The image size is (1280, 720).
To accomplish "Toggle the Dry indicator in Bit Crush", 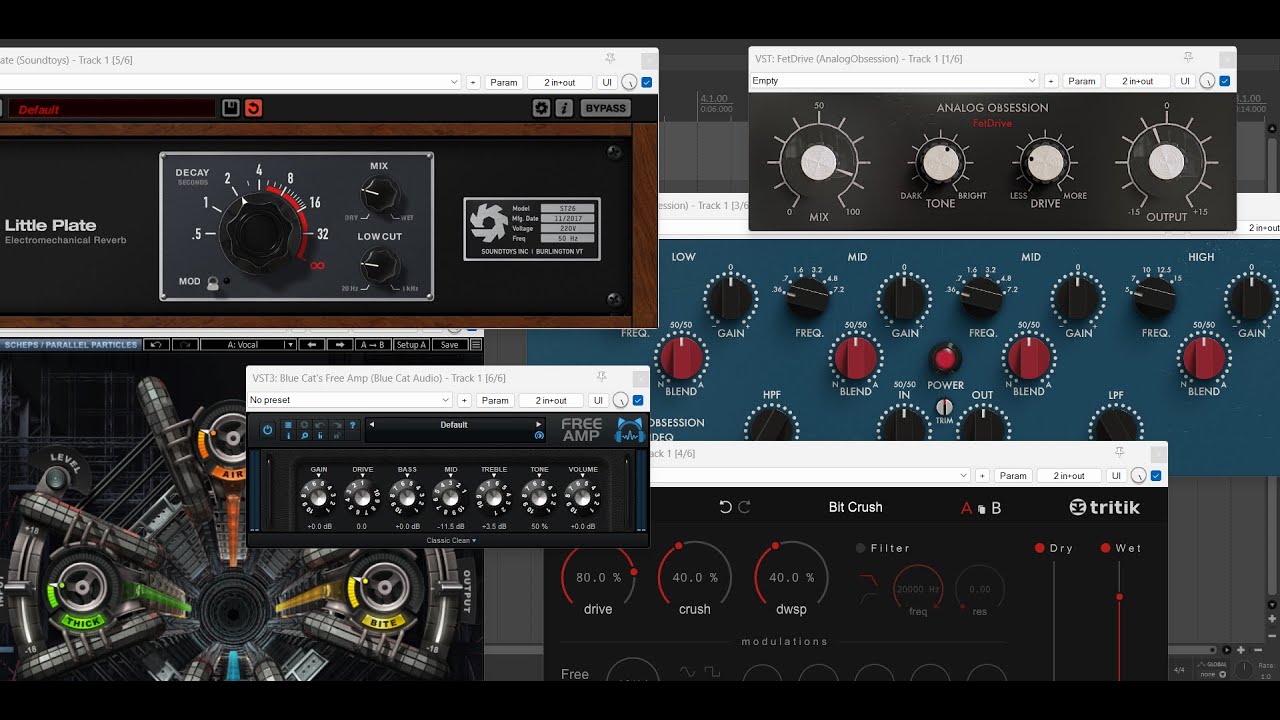I will pos(1039,548).
